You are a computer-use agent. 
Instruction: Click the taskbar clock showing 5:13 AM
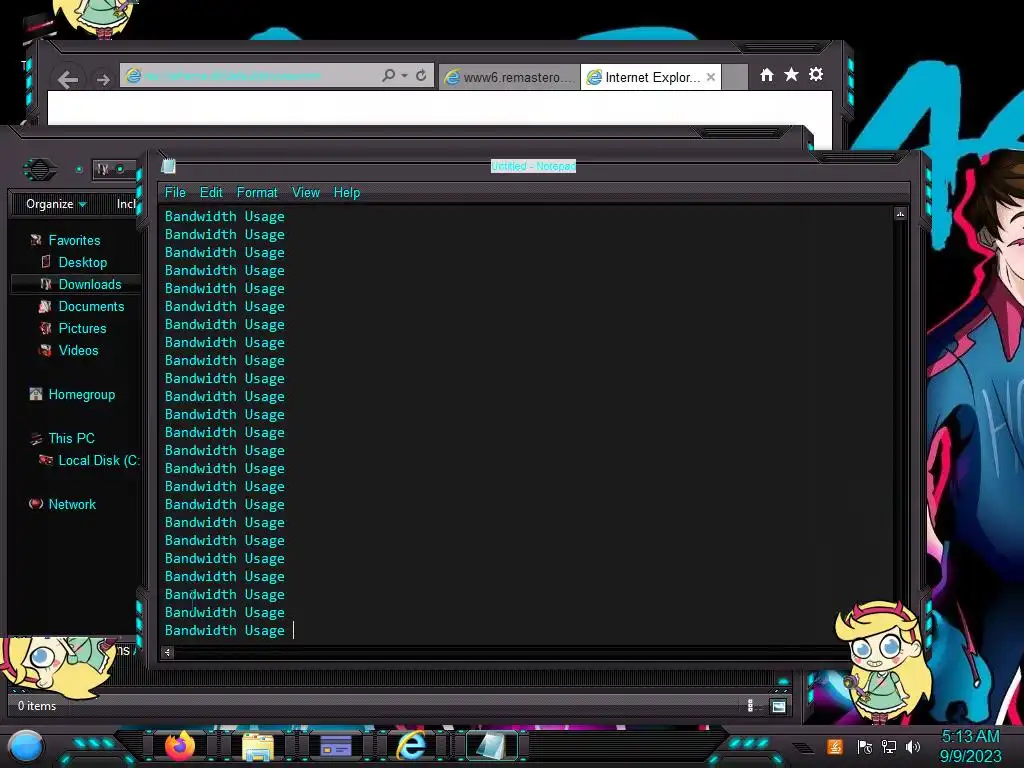[970, 746]
